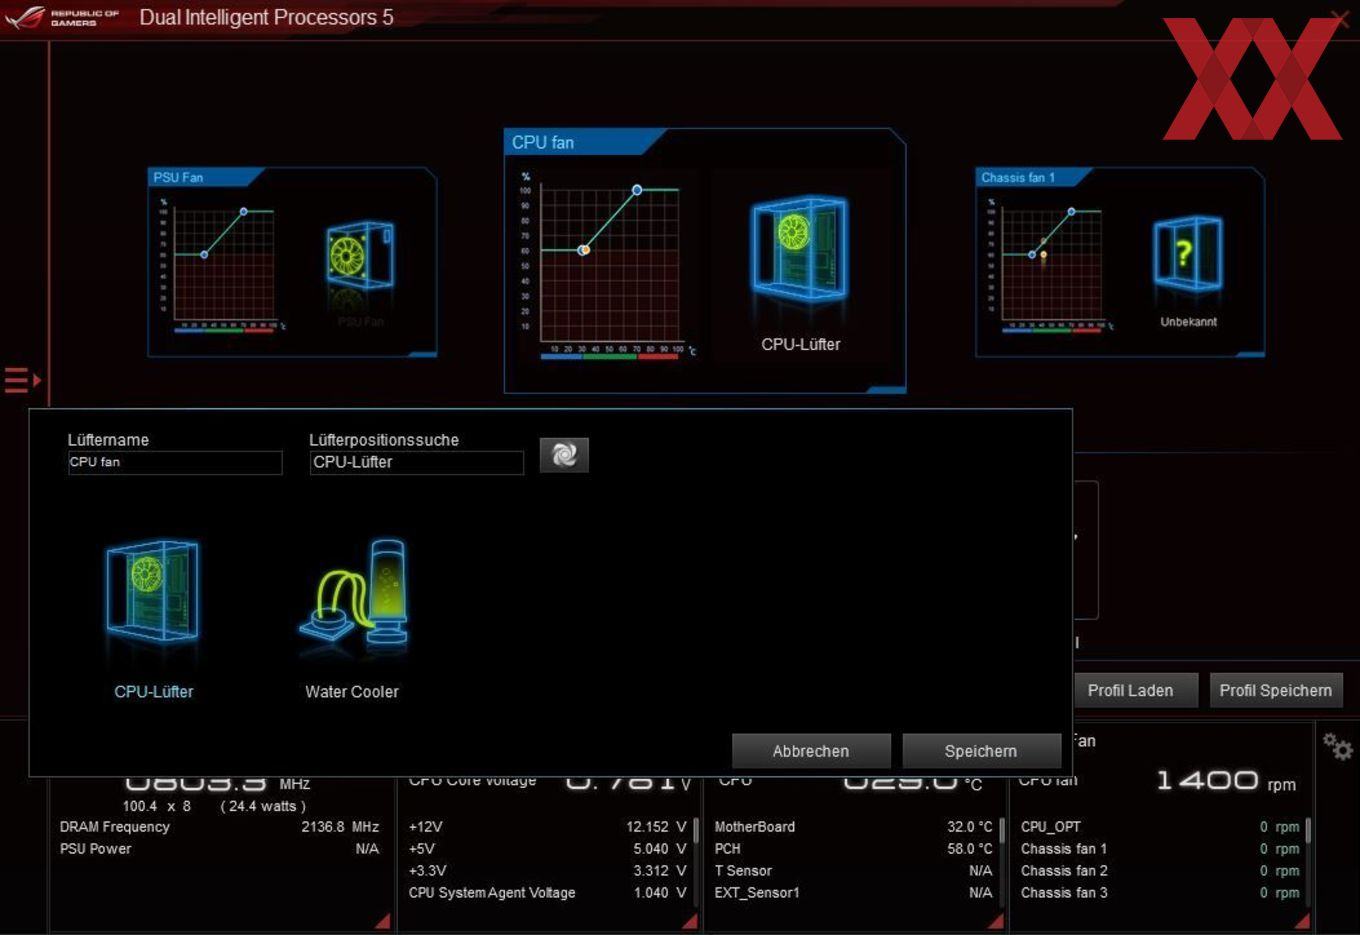
Task: Click the 24.4 watts reading
Action: [x=263, y=806]
